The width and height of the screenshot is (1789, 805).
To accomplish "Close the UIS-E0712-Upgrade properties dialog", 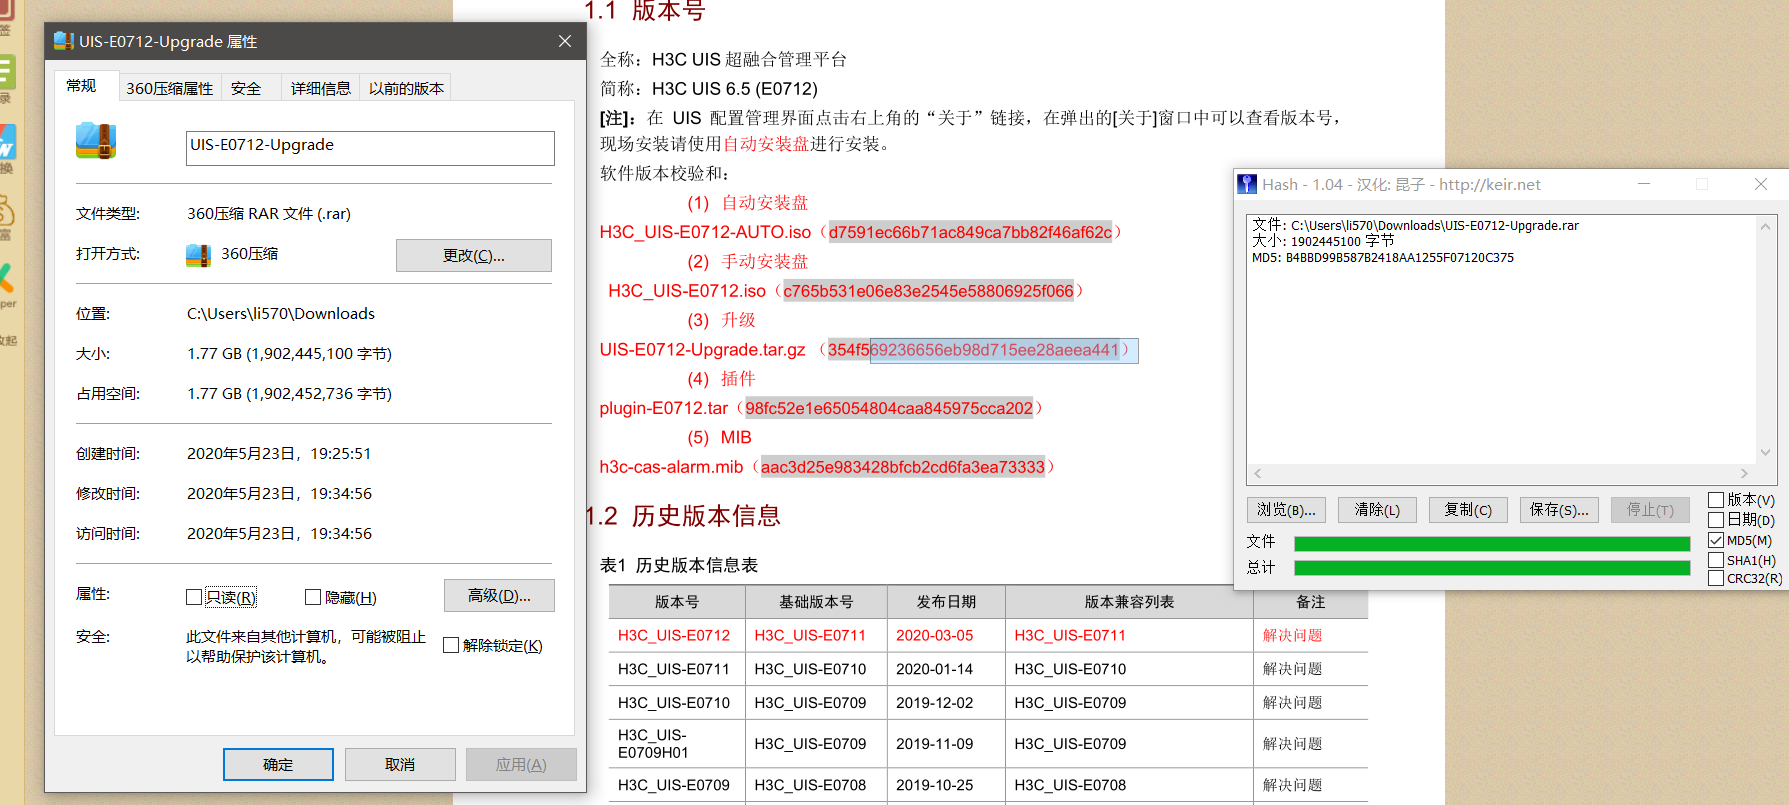I will pyautogui.click(x=565, y=41).
